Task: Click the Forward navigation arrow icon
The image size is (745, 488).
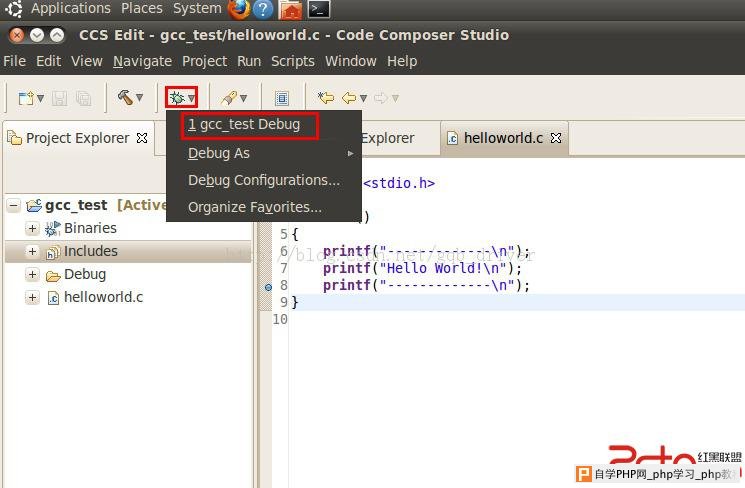Action: pos(381,98)
